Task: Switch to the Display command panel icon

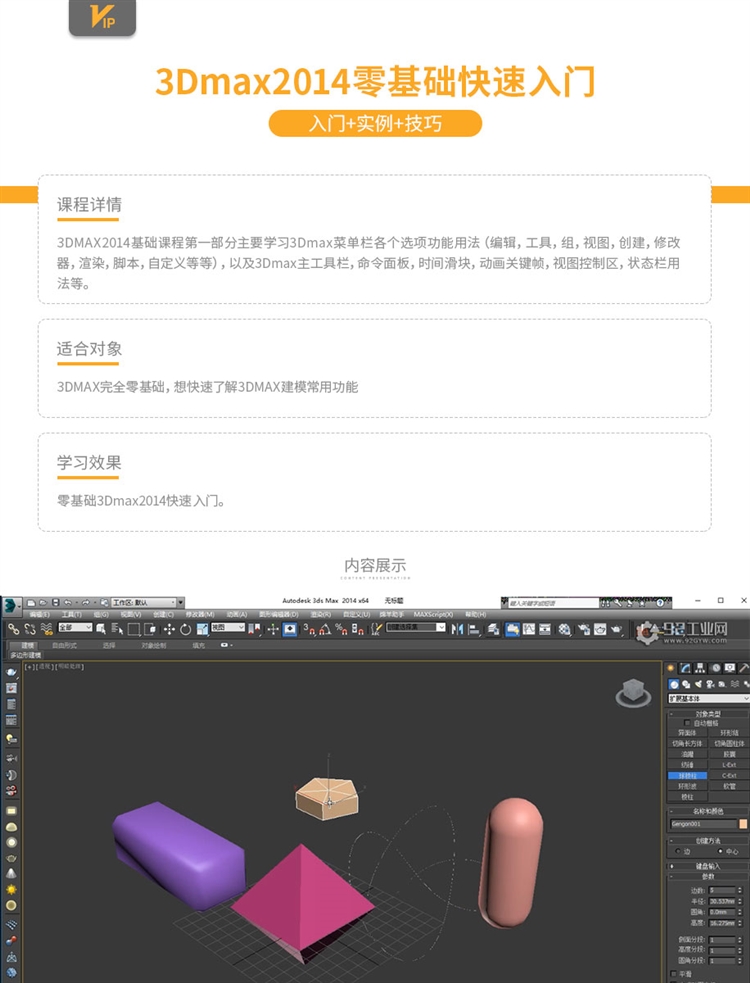Action: pyautogui.click(x=730, y=668)
